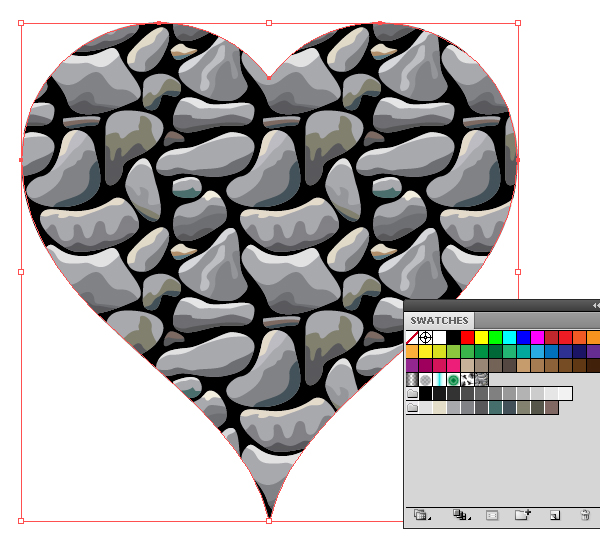The height and width of the screenshot is (560, 600).
Task: Click the Swatch Options icon
Action: pos(492,516)
